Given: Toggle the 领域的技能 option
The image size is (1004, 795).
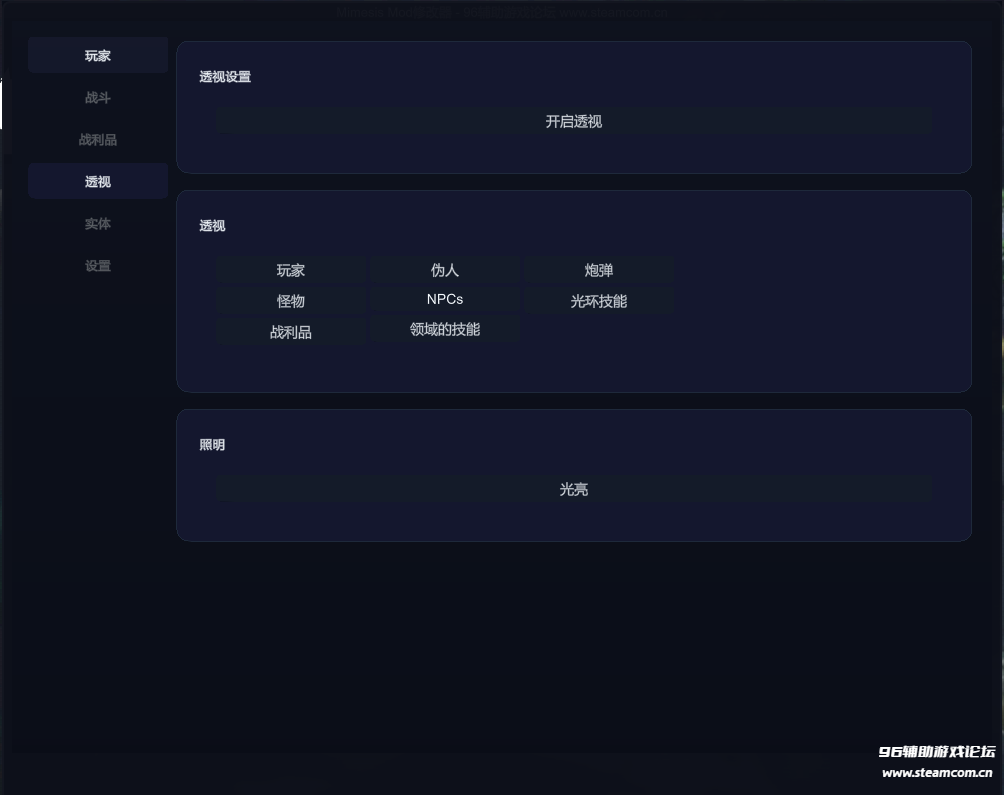Looking at the screenshot, I should tap(445, 330).
